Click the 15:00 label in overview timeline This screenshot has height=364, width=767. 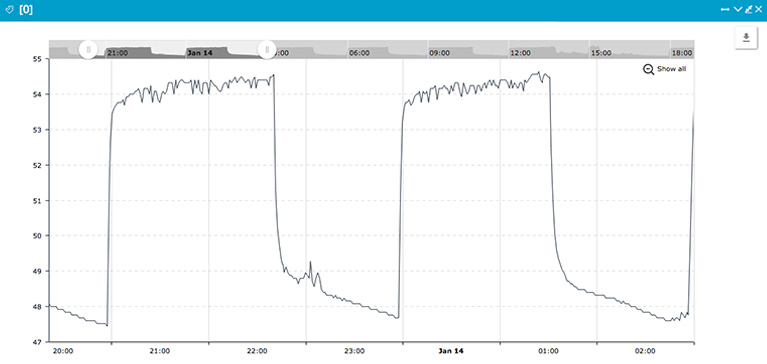[x=601, y=53]
